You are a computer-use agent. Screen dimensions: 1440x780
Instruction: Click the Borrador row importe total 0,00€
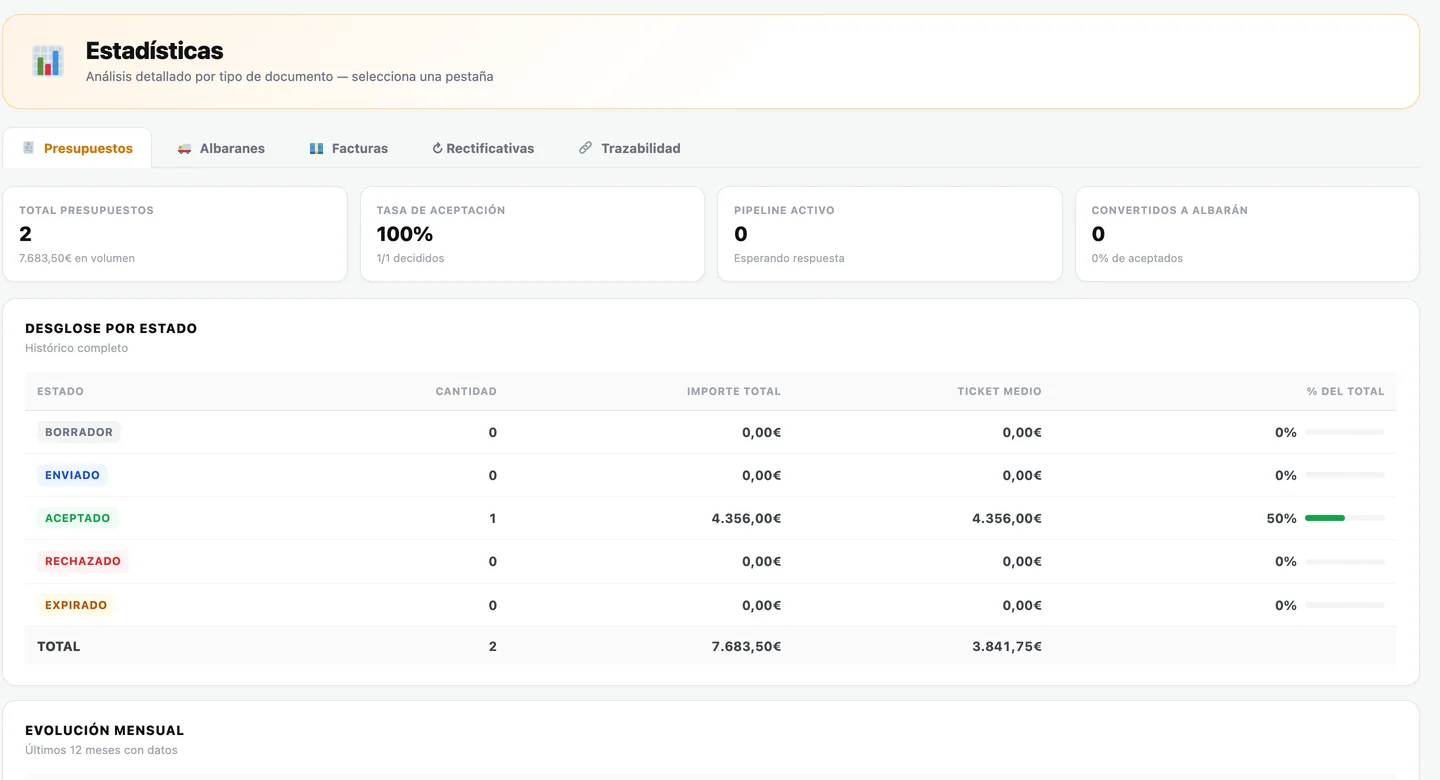761,432
